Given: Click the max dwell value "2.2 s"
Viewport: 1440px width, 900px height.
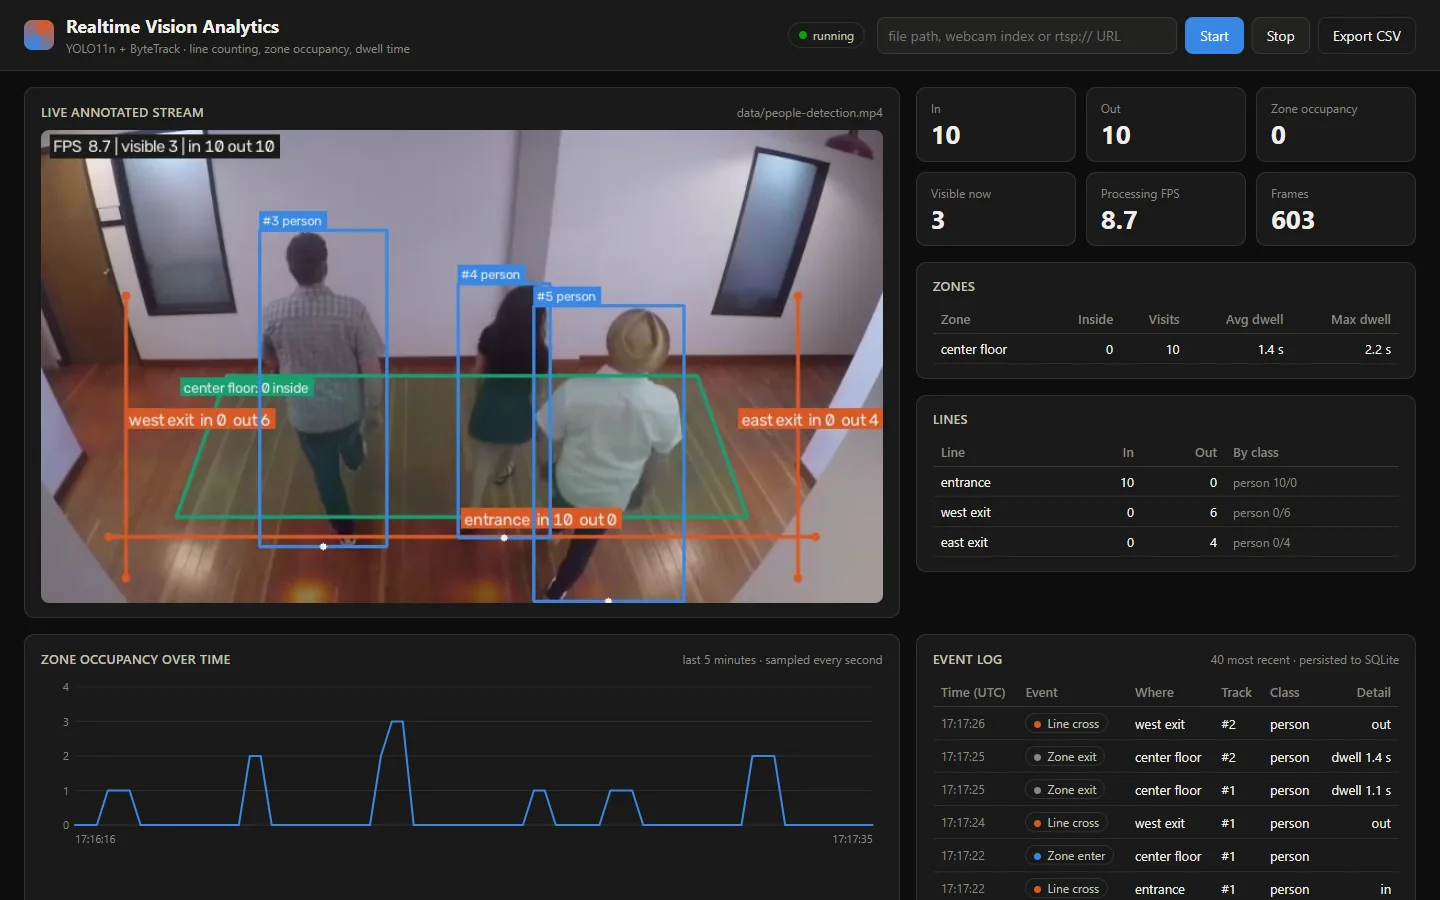Looking at the screenshot, I should pos(1378,350).
